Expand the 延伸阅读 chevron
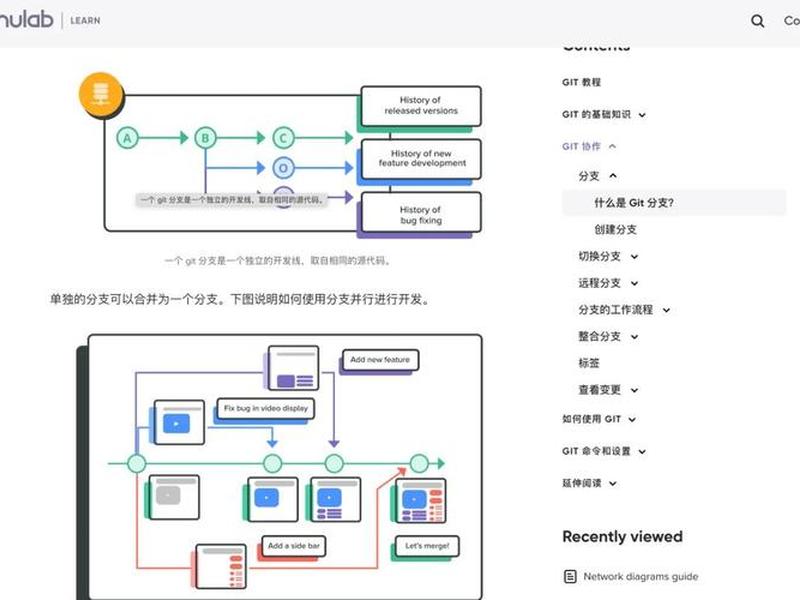The height and width of the screenshot is (600, 800). (613, 483)
